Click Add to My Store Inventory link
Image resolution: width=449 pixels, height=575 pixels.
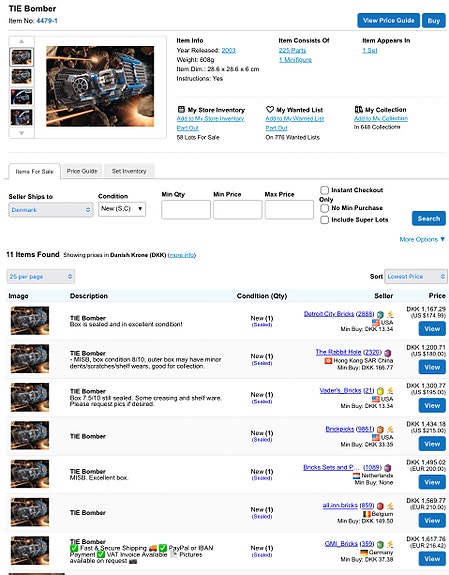(x=210, y=118)
